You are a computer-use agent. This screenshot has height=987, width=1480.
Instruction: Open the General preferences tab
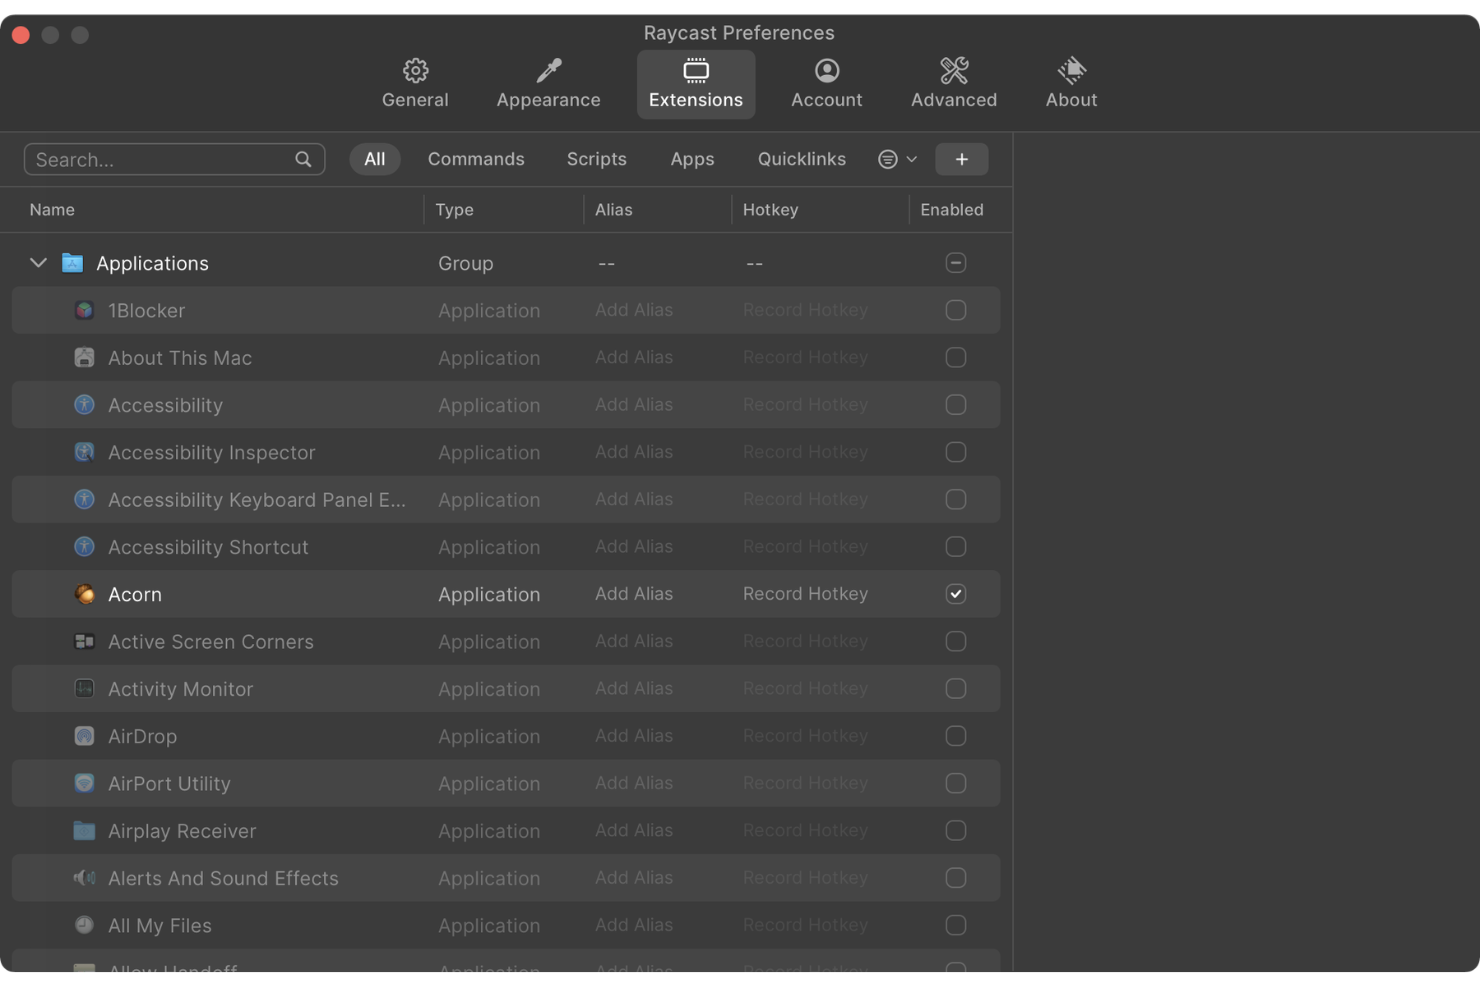pos(415,84)
